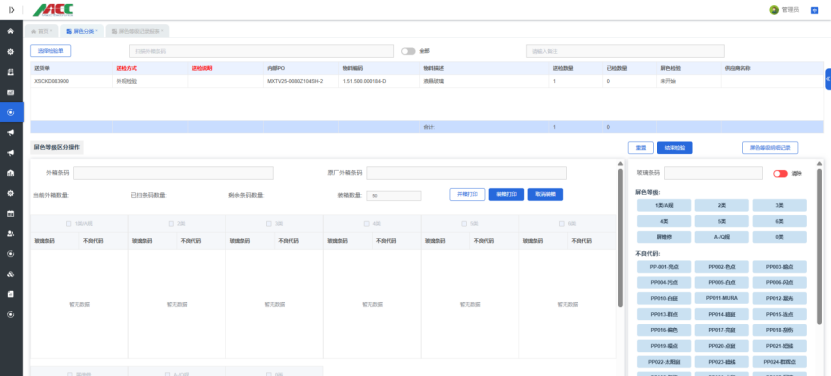831x376 pixels.
Task: Click the 取消装箱 blue button
Action: pos(545,195)
